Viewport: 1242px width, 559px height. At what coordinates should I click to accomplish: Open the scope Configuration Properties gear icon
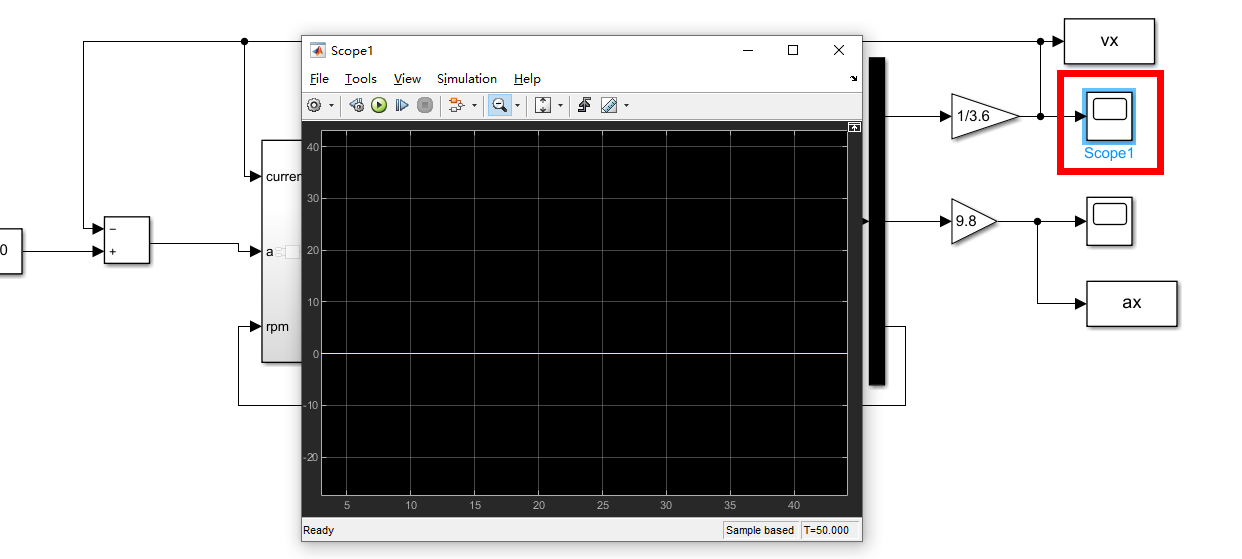pos(314,105)
